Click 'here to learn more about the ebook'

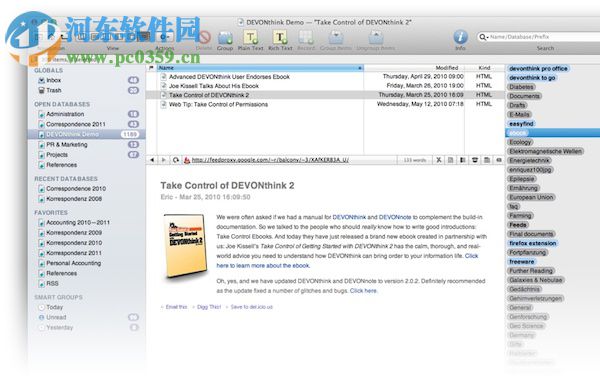[x=263, y=266]
